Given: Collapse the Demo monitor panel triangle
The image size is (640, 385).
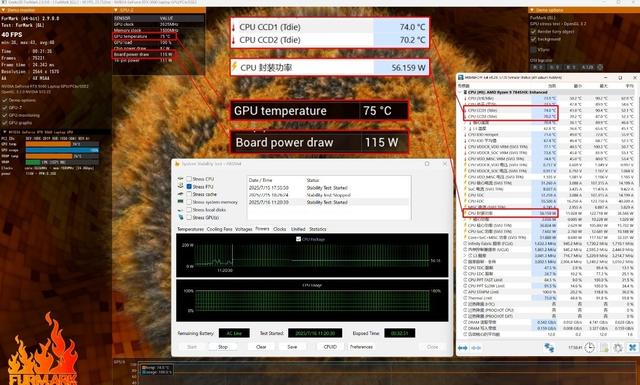Looking at the screenshot, I should [4, 10].
